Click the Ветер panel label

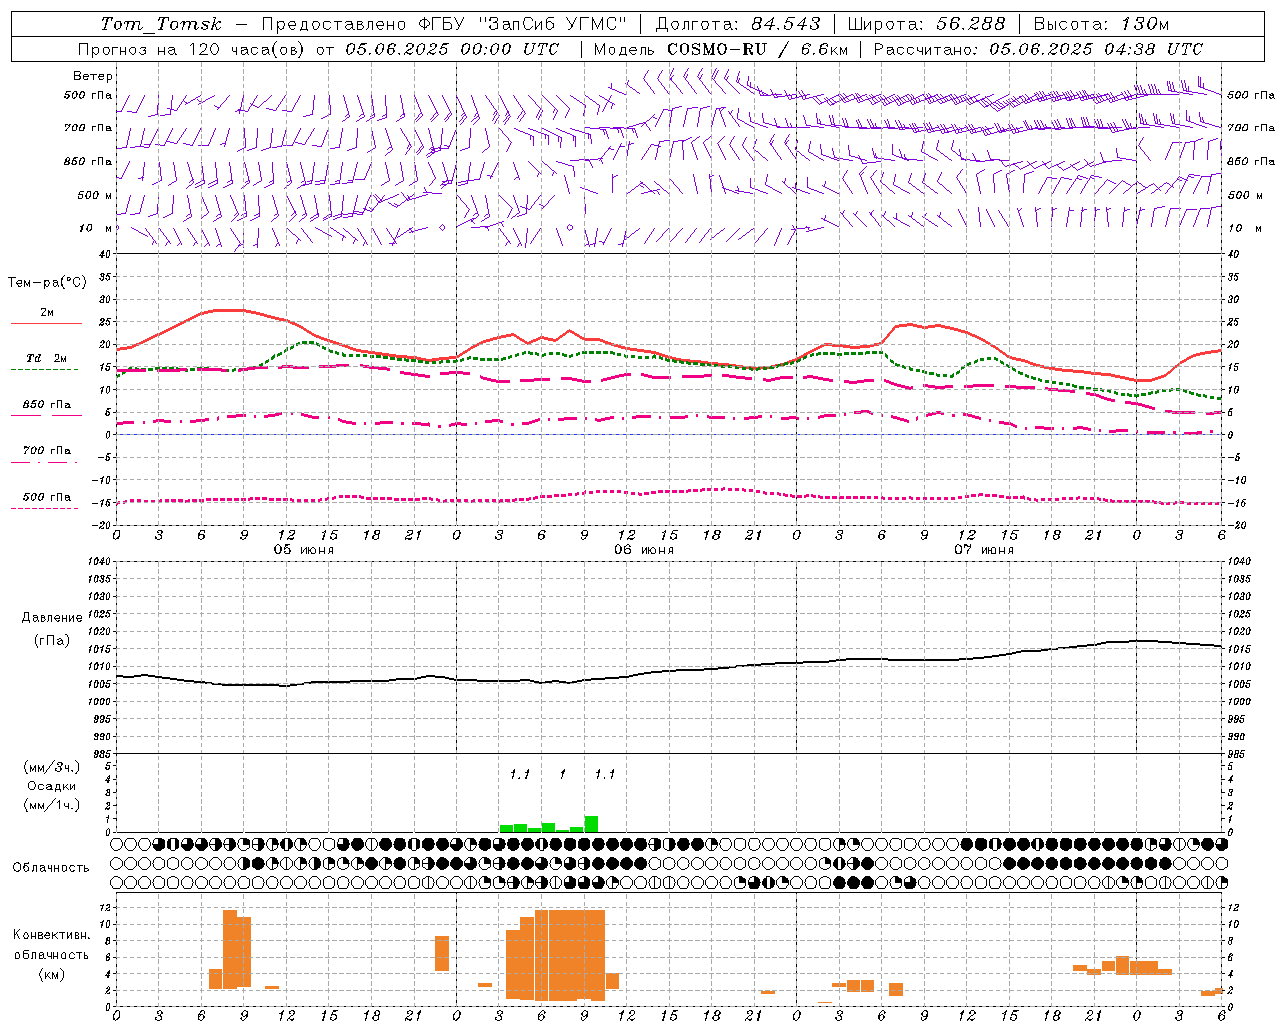click(x=93, y=76)
